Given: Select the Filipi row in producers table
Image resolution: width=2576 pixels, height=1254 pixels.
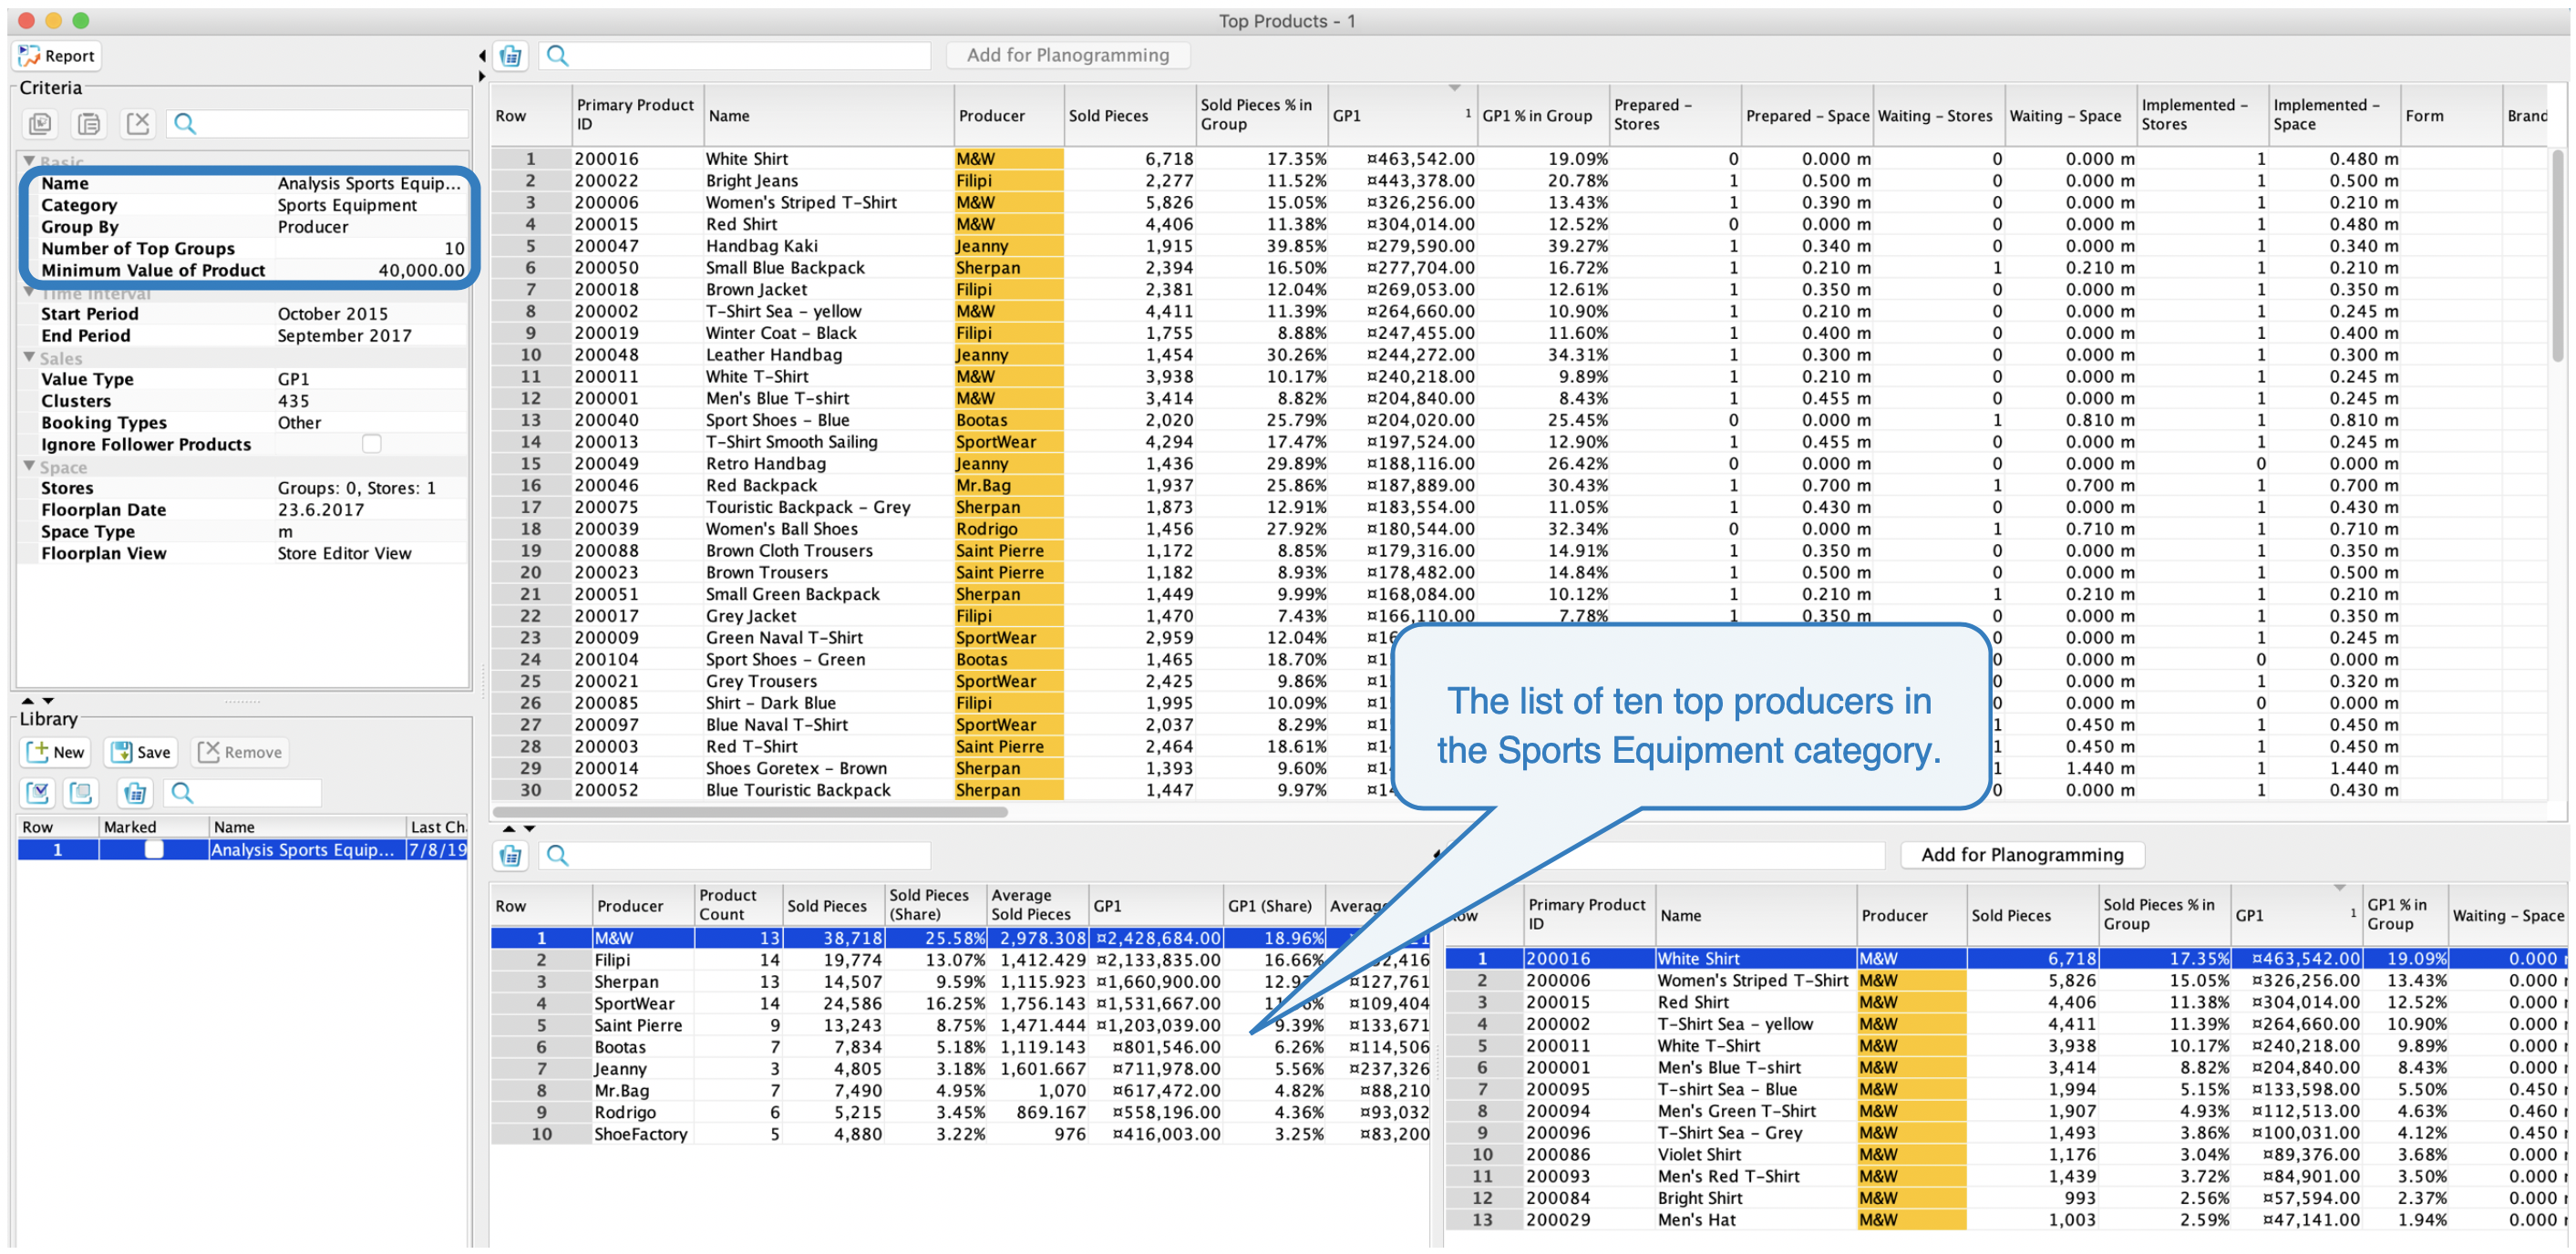Looking at the screenshot, I should [960, 961].
